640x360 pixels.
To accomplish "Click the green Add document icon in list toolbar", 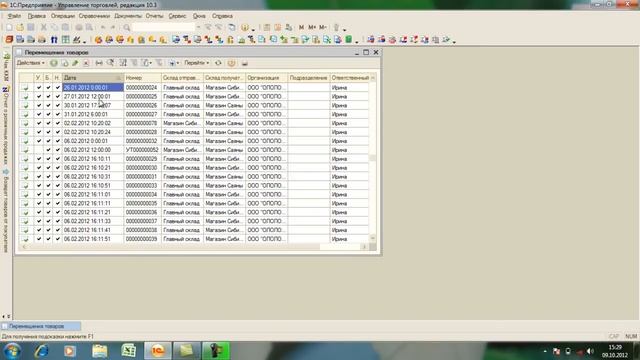I will tap(53, 63).
